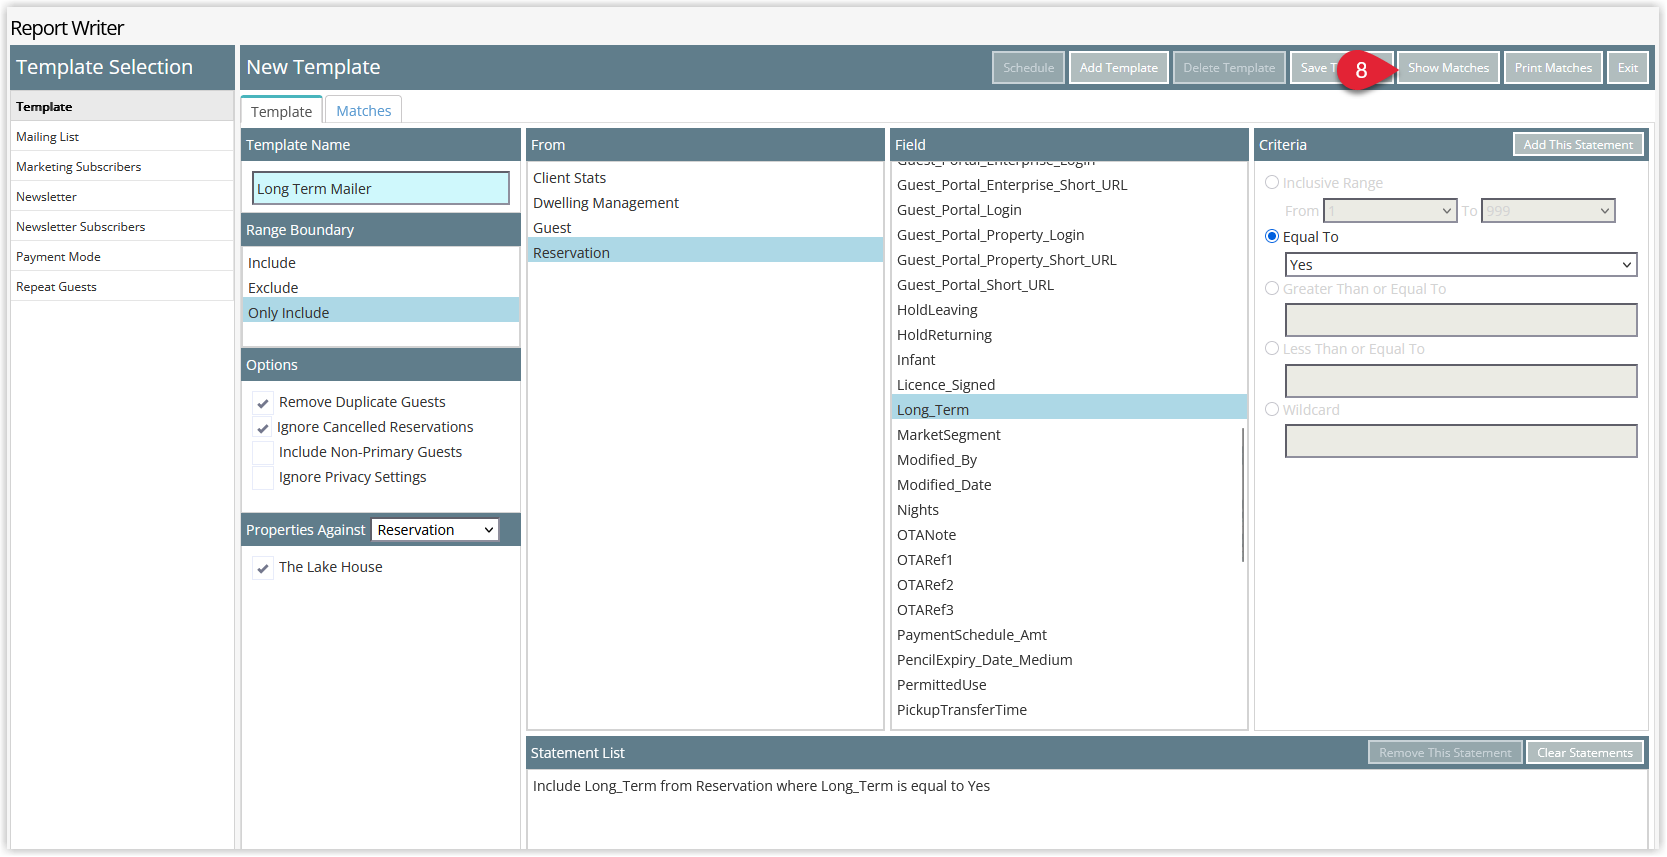Screen dimensions: 1667x857
Task: Open the Newsletter template
Action: coord(122,197)
